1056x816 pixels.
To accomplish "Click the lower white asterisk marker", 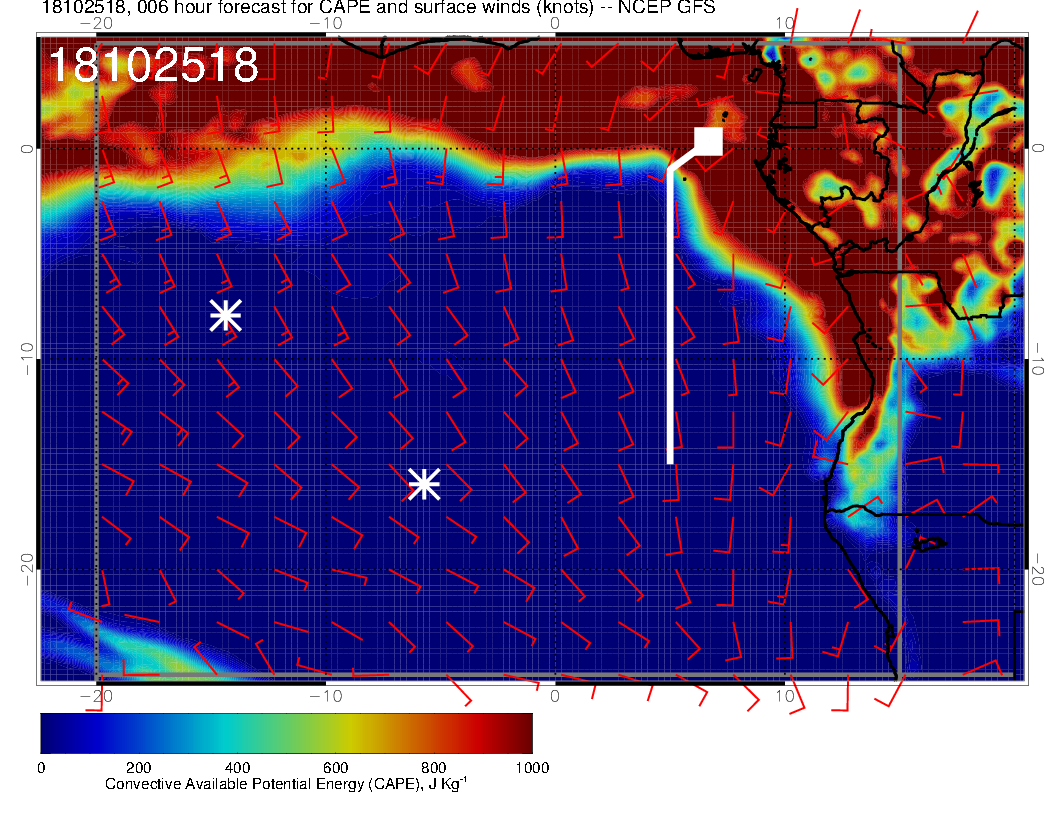I will pyautogui.click(x=424, y=484).
